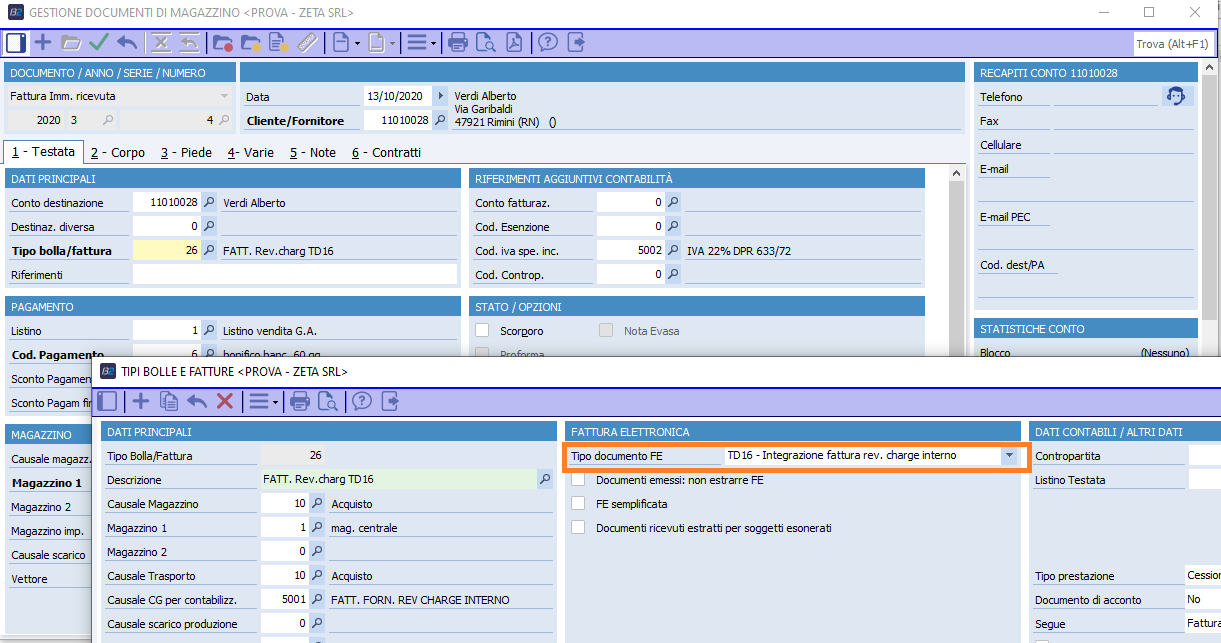1221x643 pixels.
Task: Click the help bubble icon in main toolbar
Action: [547, 42]
